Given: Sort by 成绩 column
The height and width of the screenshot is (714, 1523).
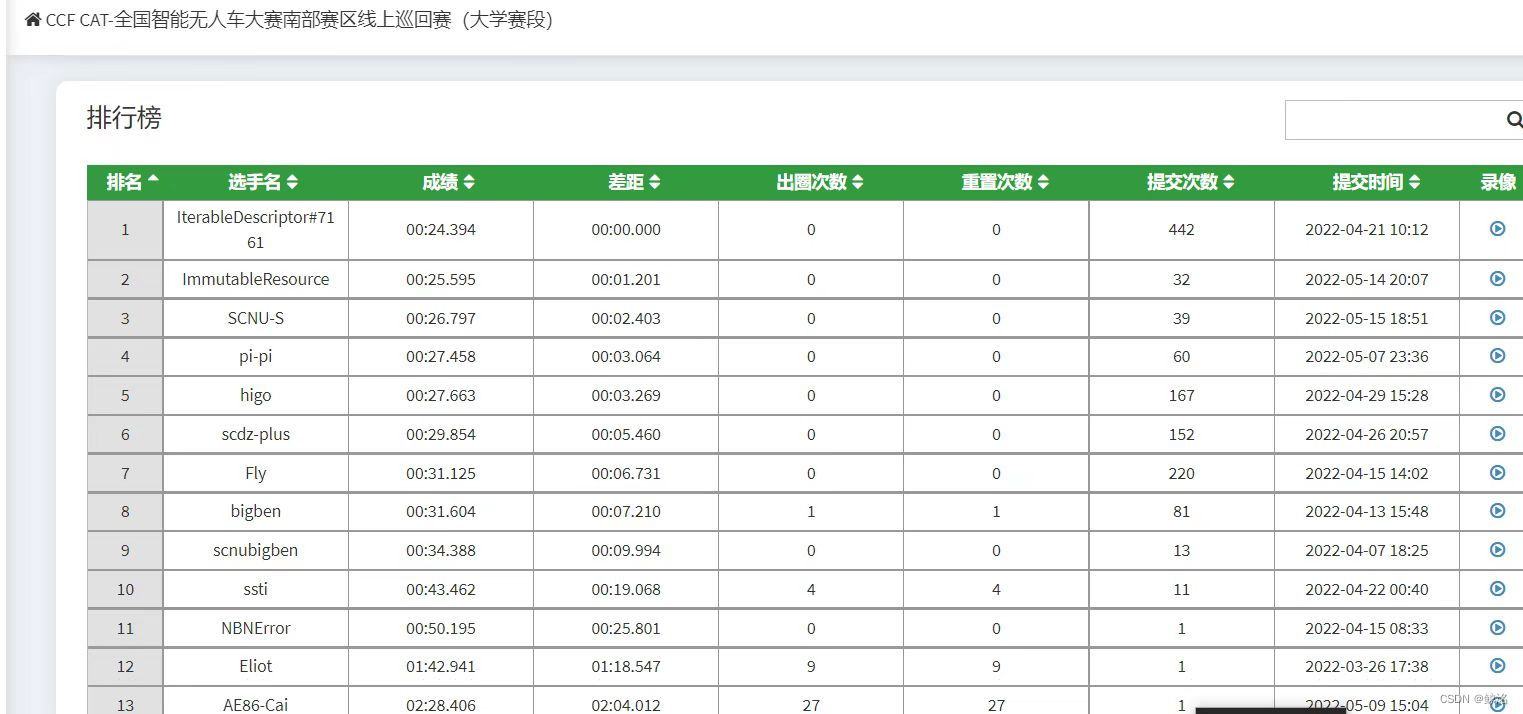Looking at the screenshot, I should [448, 182].
